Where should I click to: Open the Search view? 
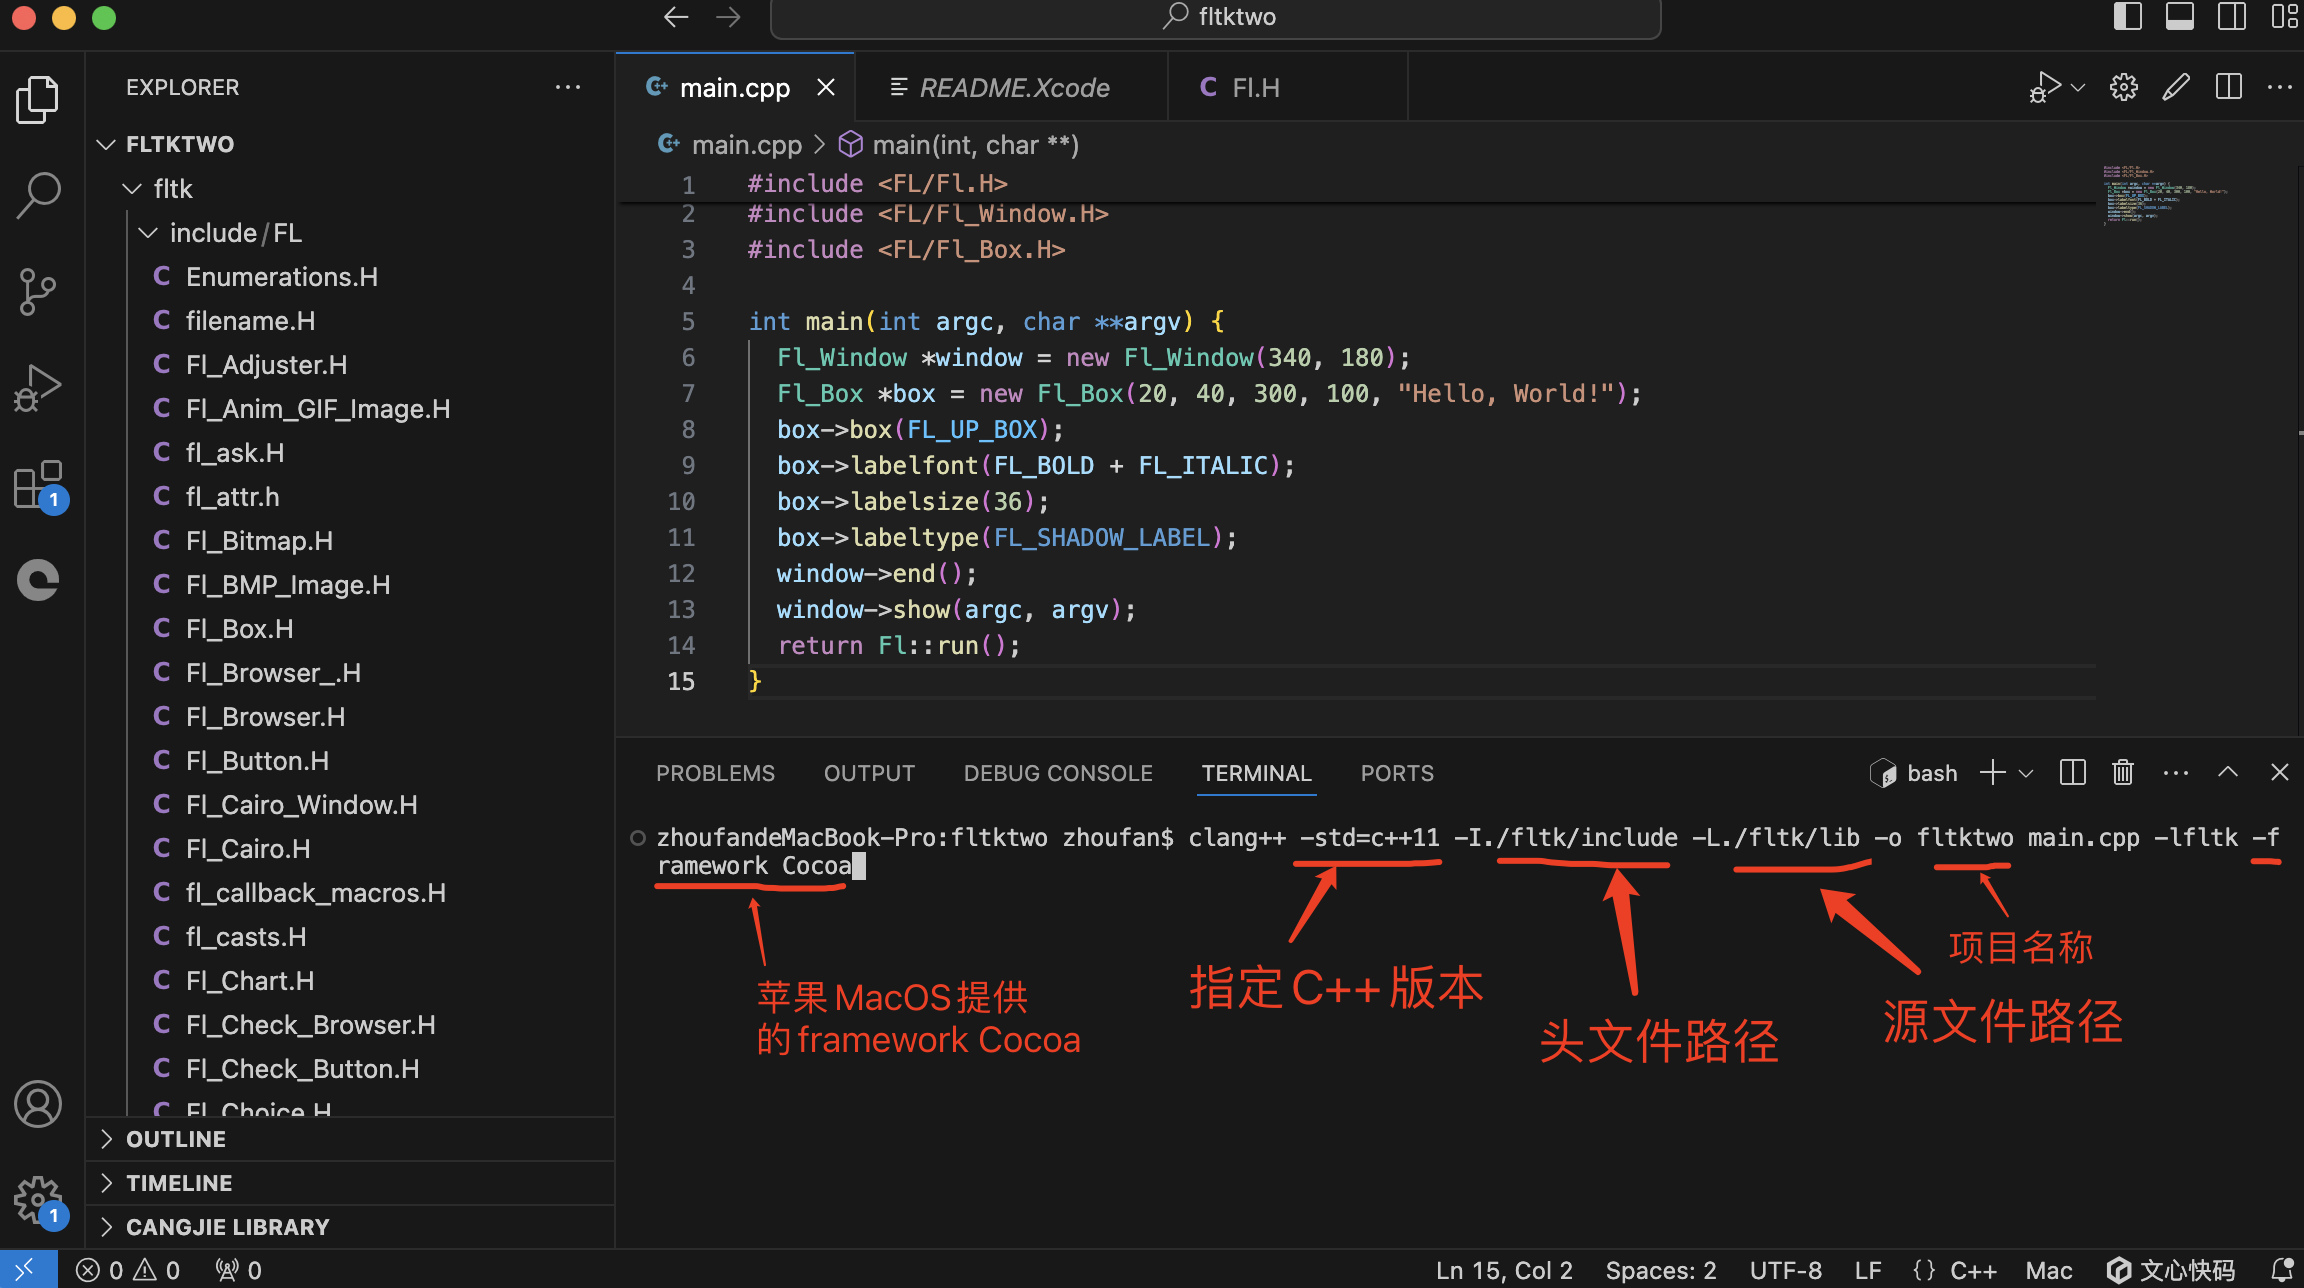coord(38,194)
